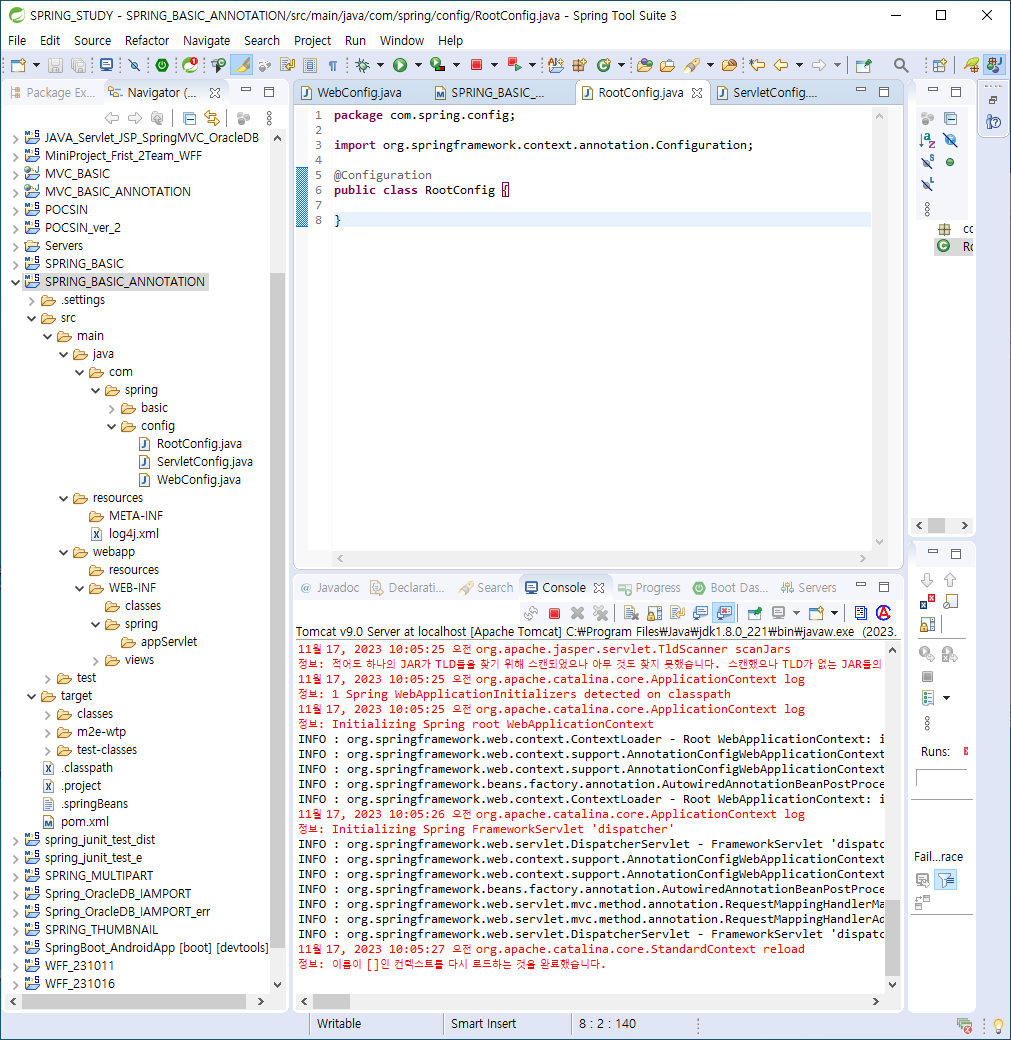The image size is (1011, 1040).
Task: Click the Save icon in toolbar
Action: [55, 65]
